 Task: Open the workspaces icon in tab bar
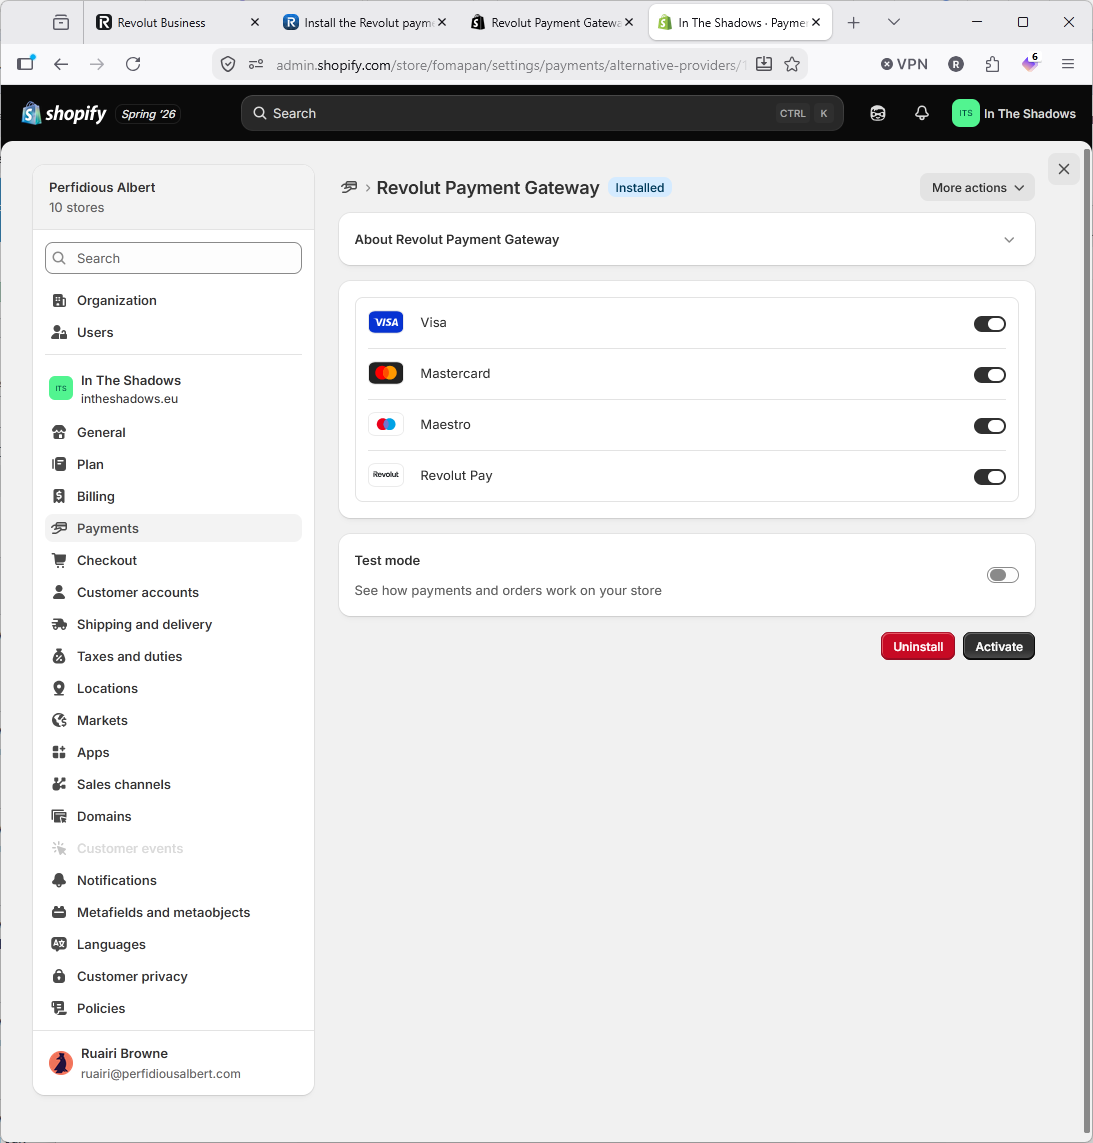(61, 23)
